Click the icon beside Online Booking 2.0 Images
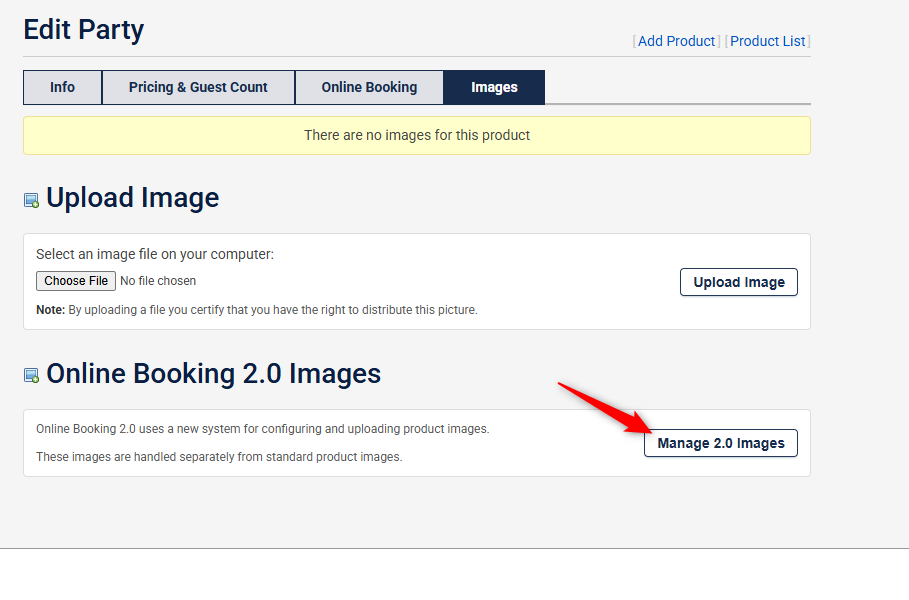The width and height of the screenshot is (909, 600). tap(31, 376)
